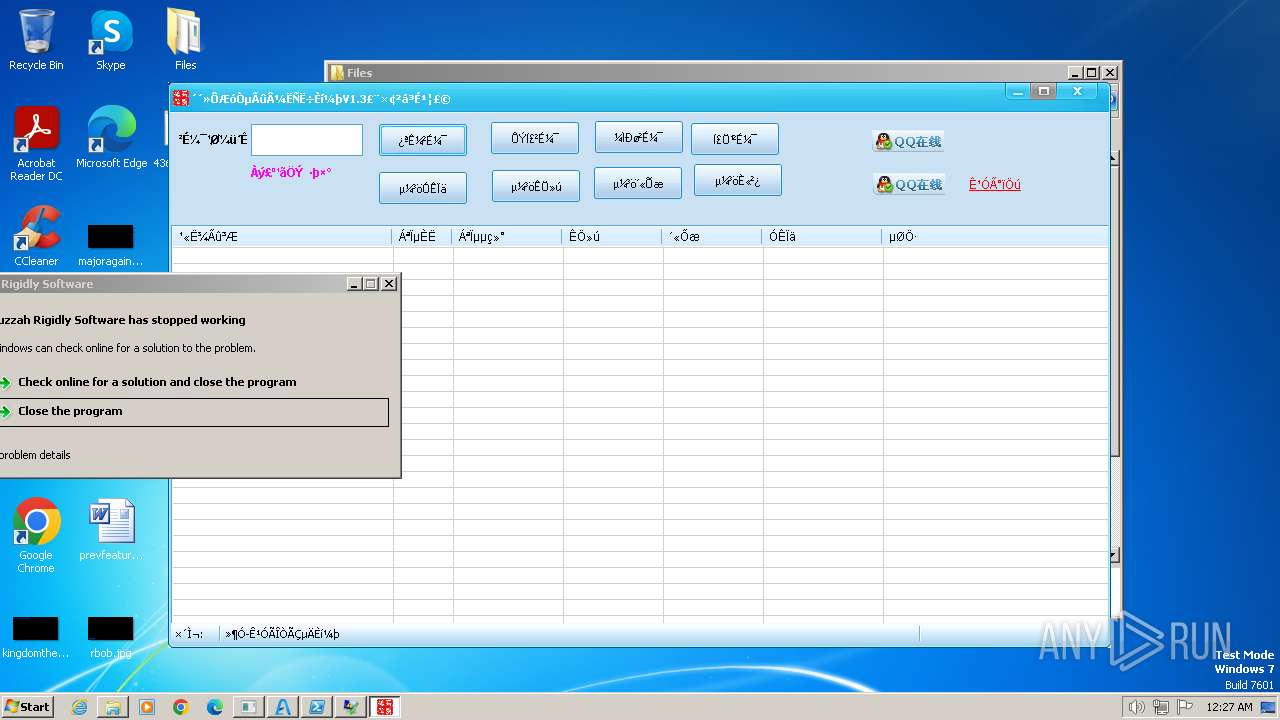Sort by the ÁªÏµµç»° column header
Viewport: 1280px width, 720px height.
pos(508,237)
